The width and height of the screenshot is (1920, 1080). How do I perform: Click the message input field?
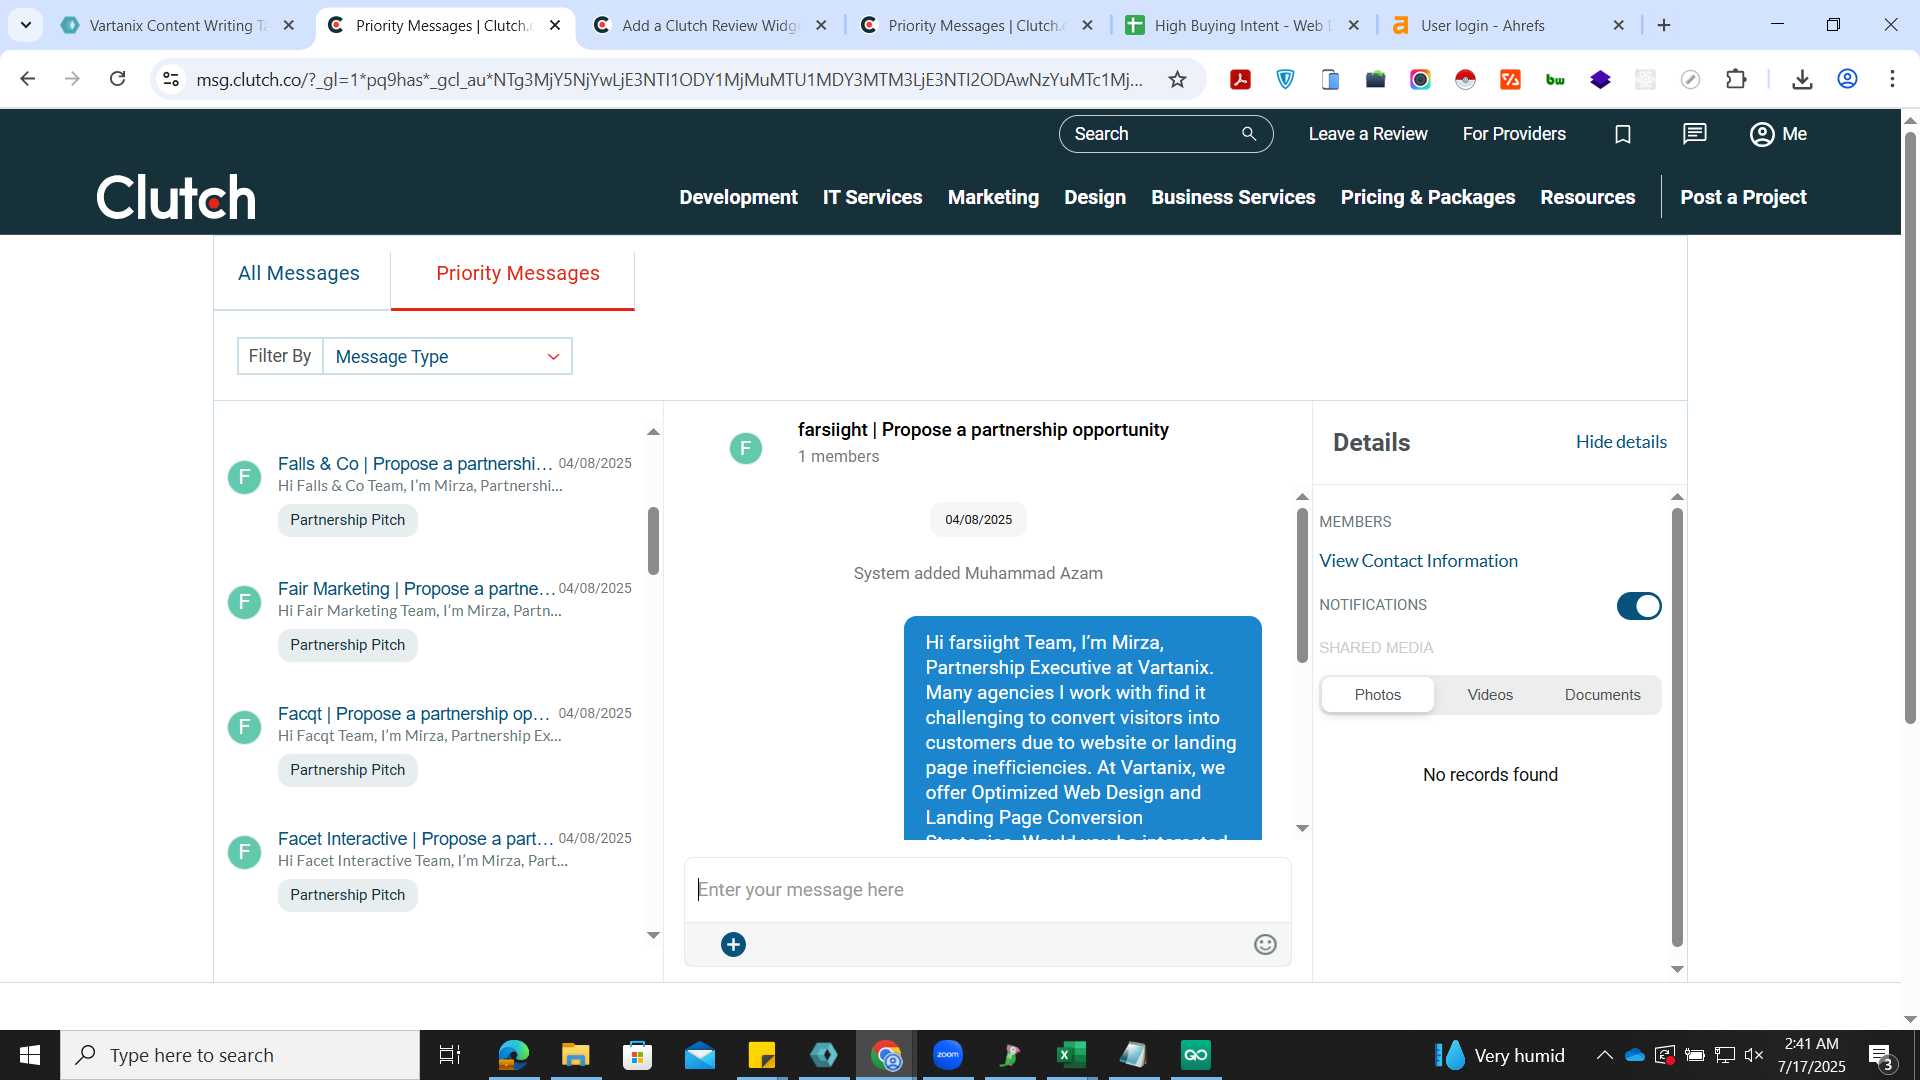tap(987, 890)
